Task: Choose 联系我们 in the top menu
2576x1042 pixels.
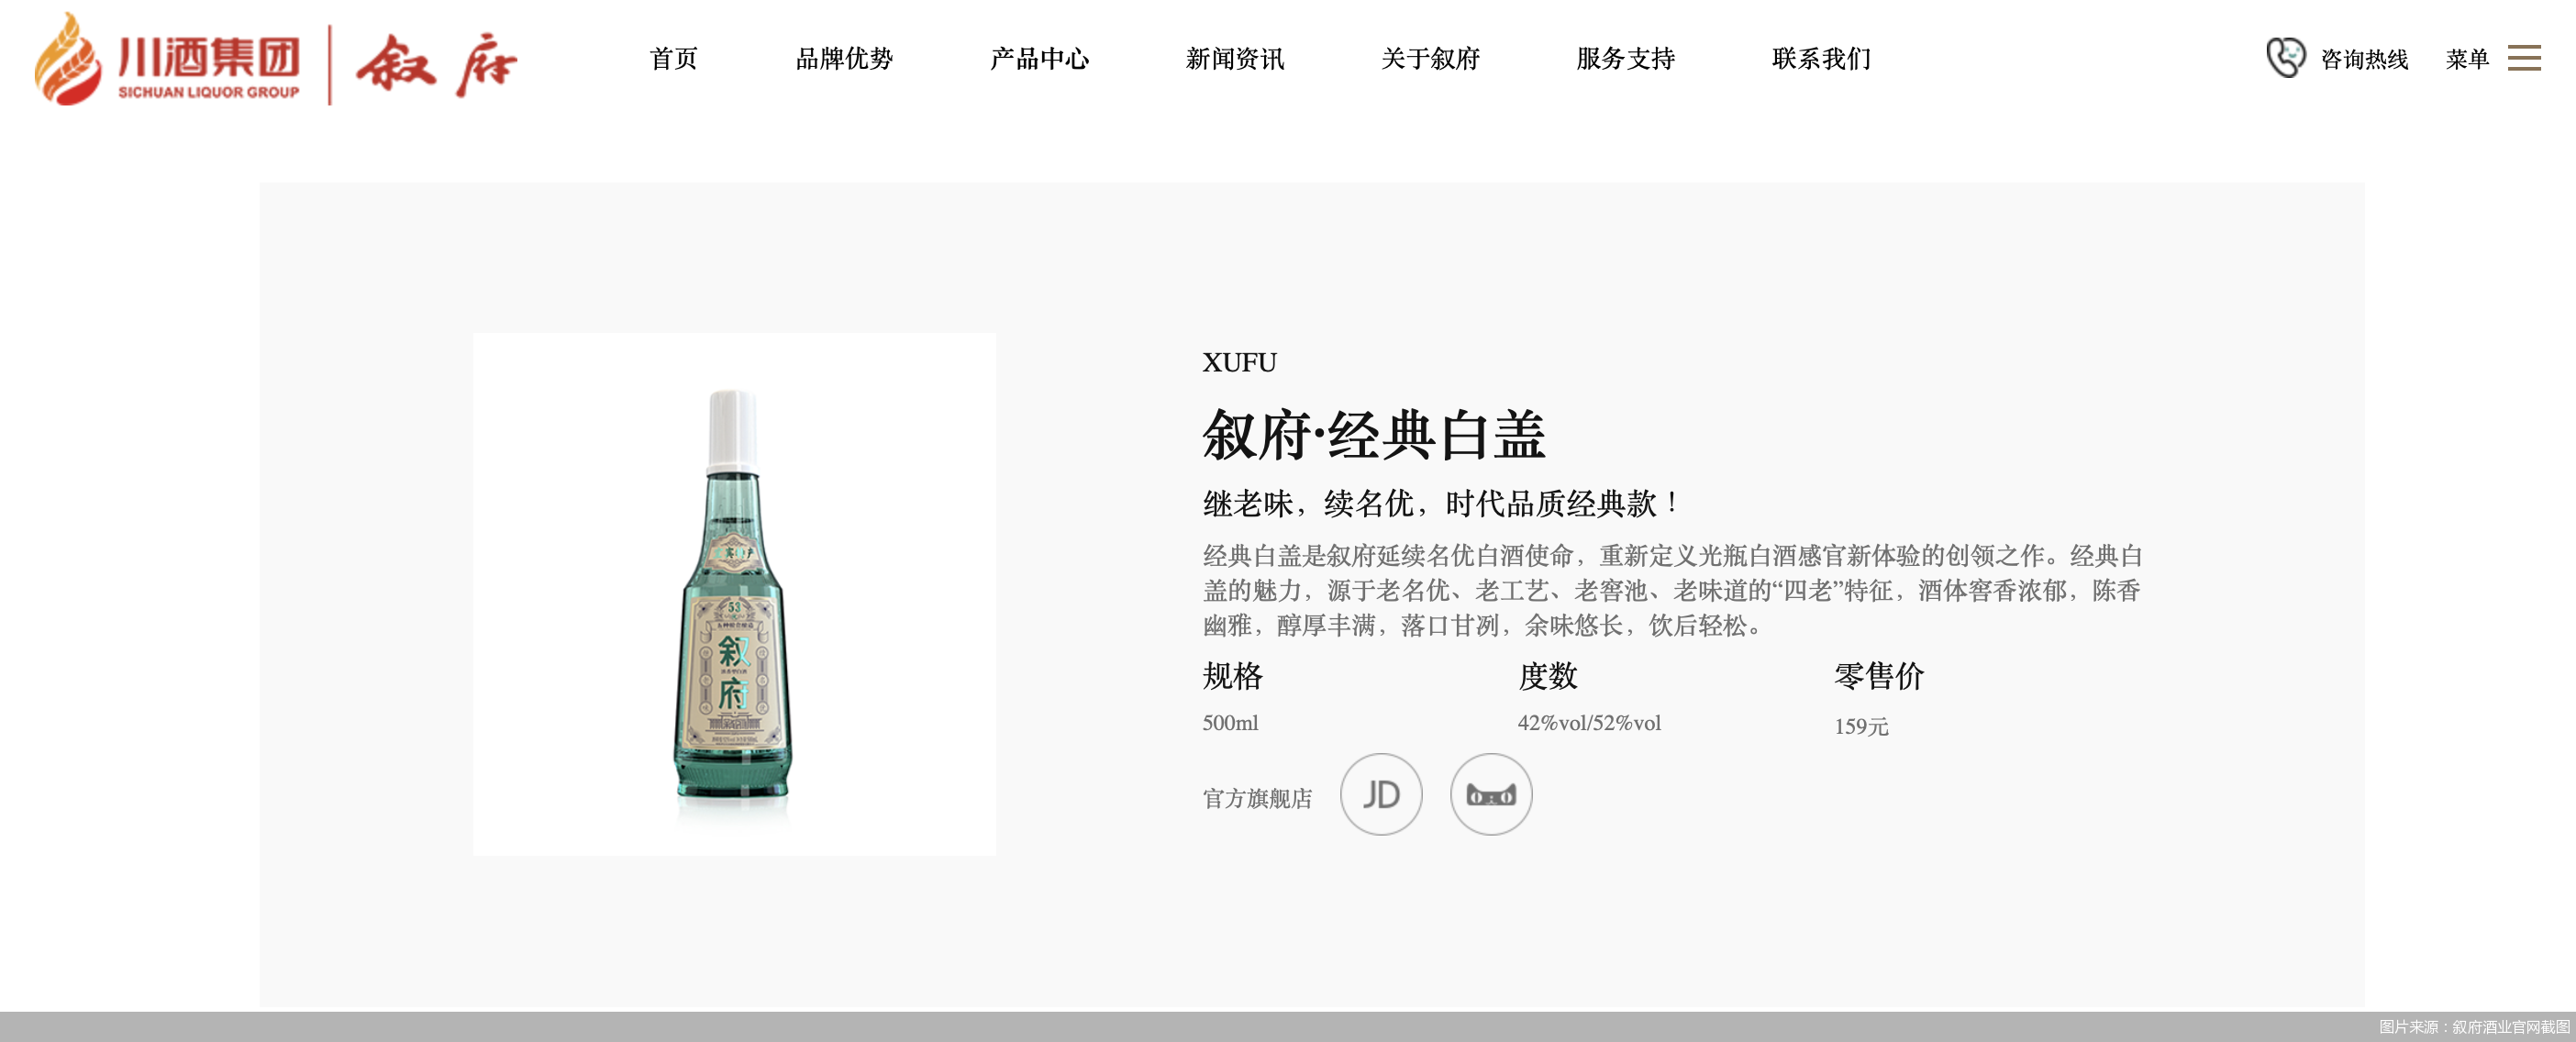Action: coord(1821,59)
